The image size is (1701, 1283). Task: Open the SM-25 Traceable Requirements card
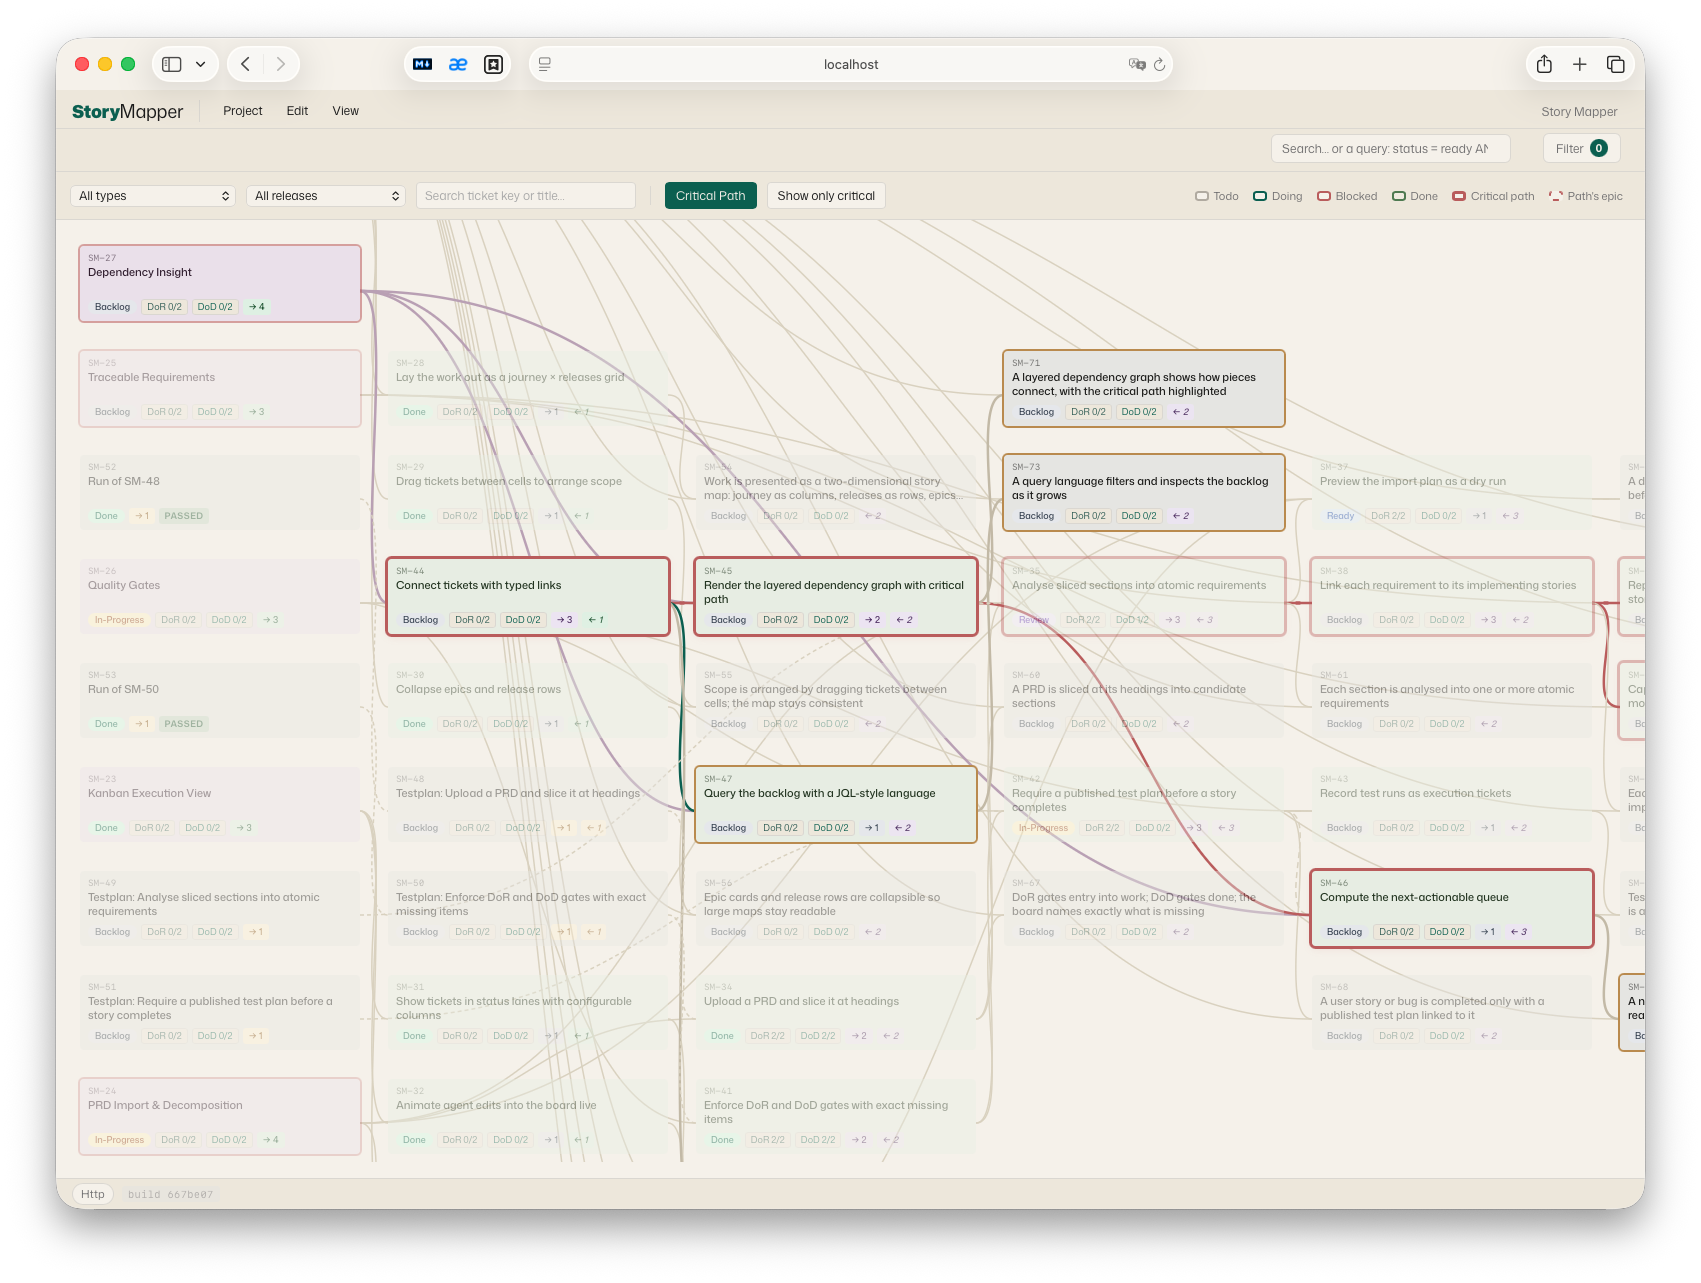220,388
